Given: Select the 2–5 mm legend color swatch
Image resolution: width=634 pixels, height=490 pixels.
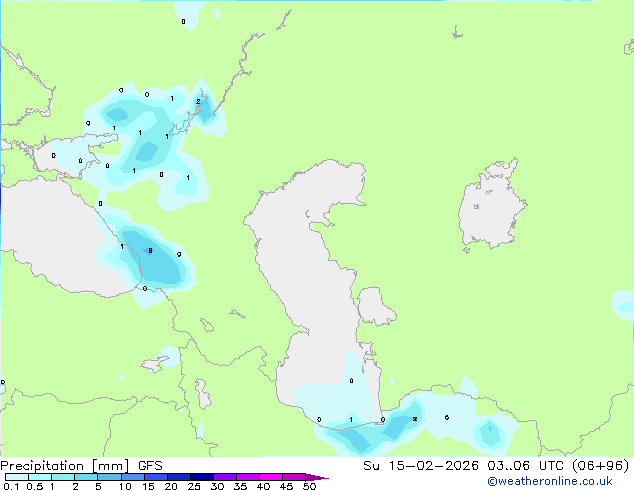Looking at the screenshot, I should (86, 477).
